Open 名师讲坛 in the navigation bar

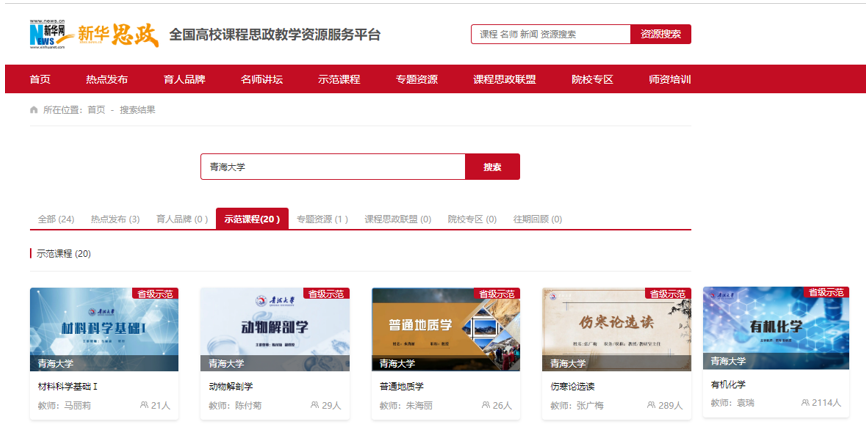(x=262, y=80)
